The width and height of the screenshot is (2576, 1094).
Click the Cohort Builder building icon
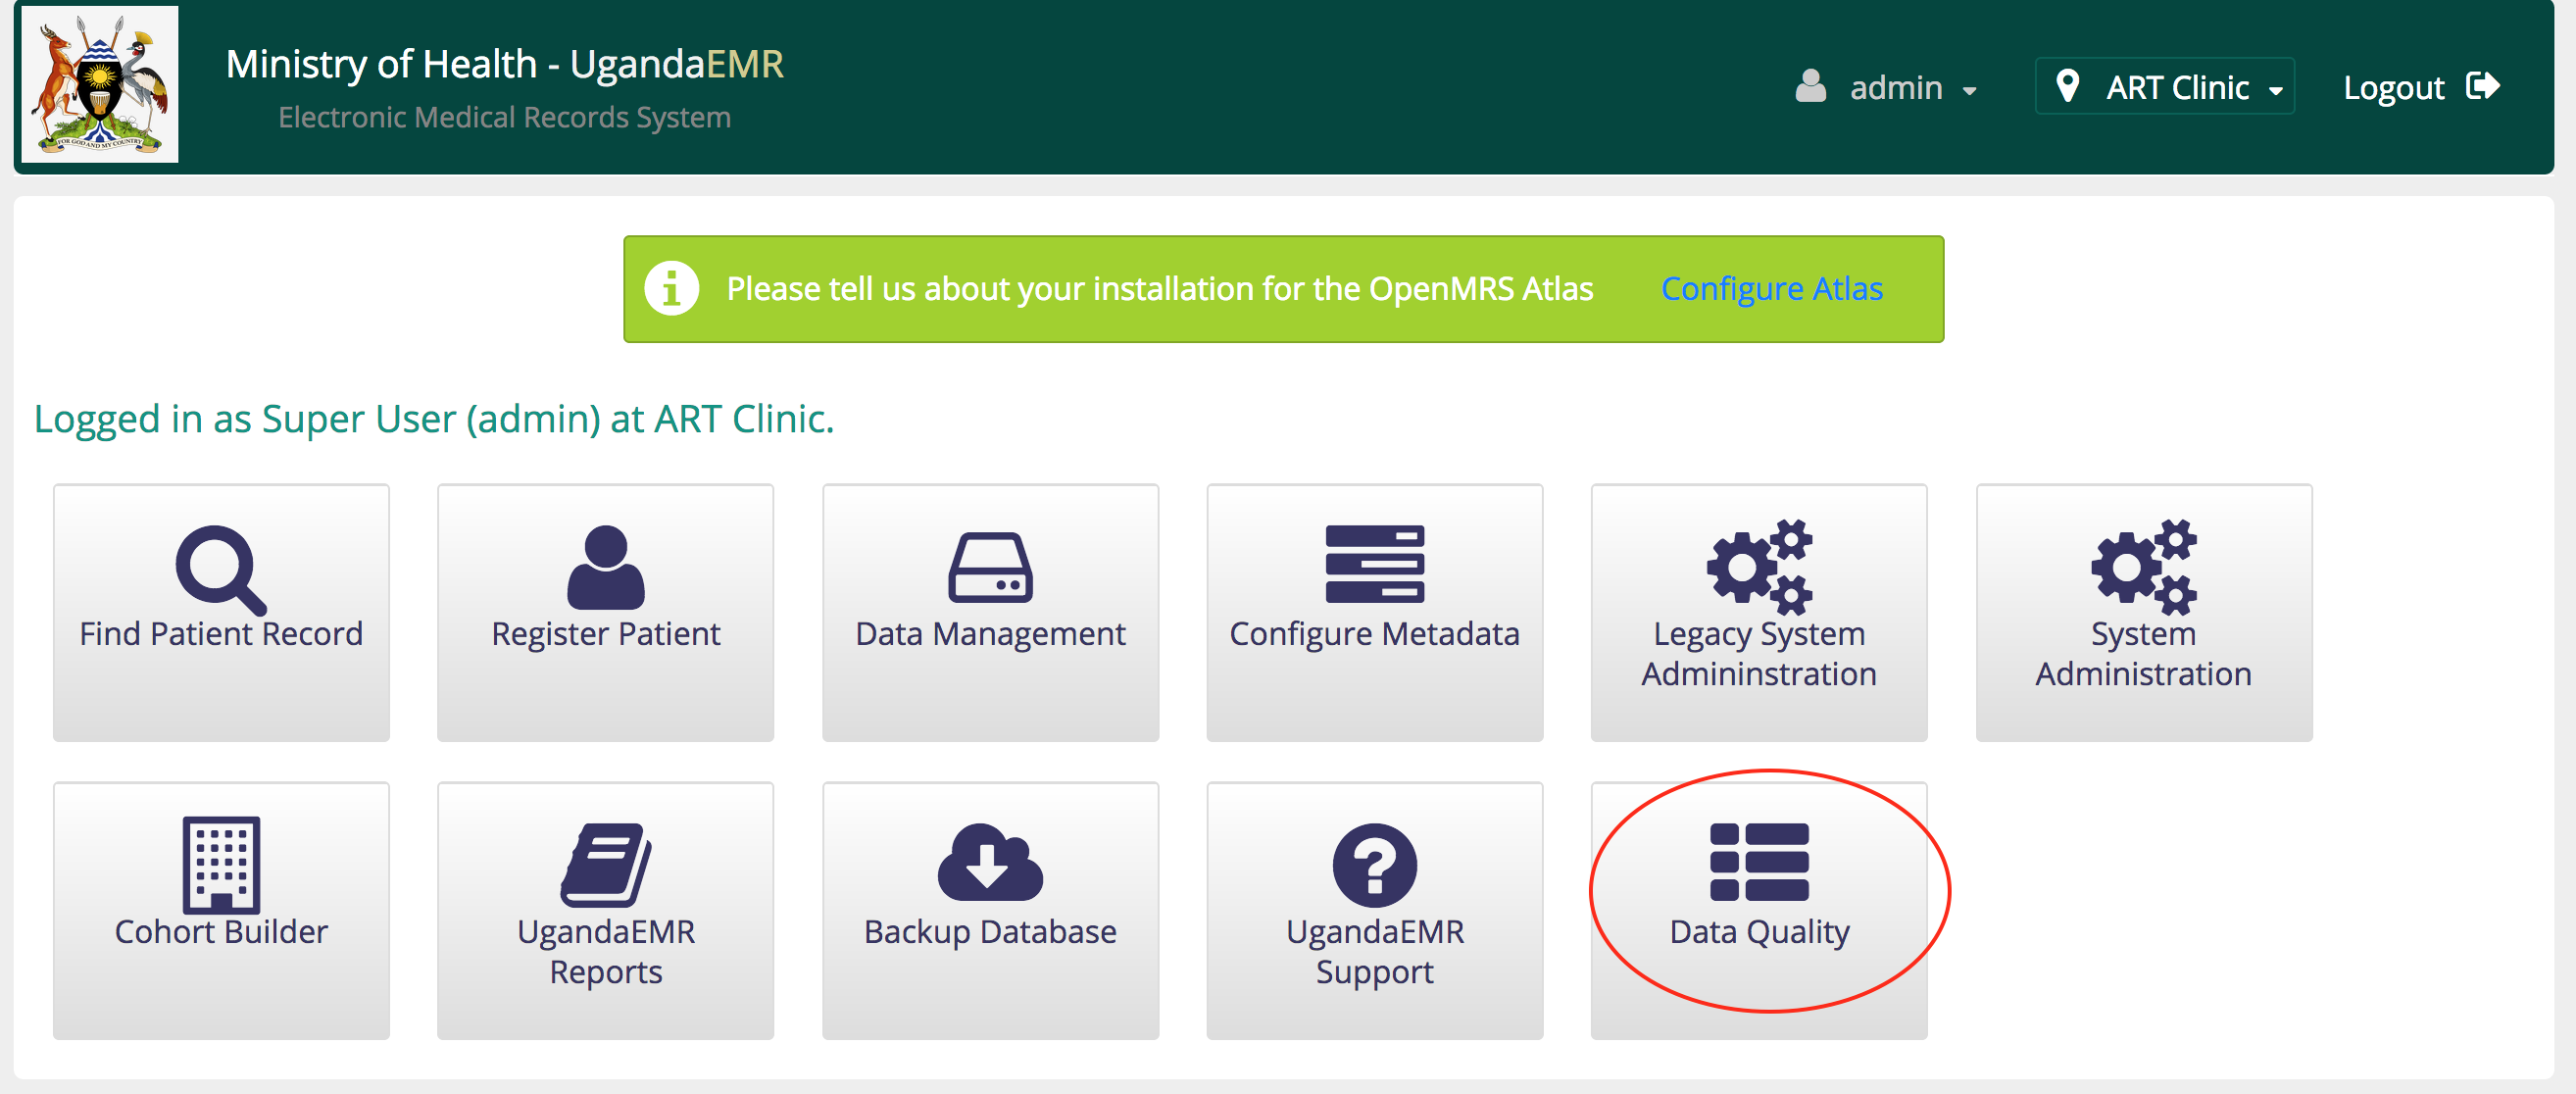[x=221, y=864]
